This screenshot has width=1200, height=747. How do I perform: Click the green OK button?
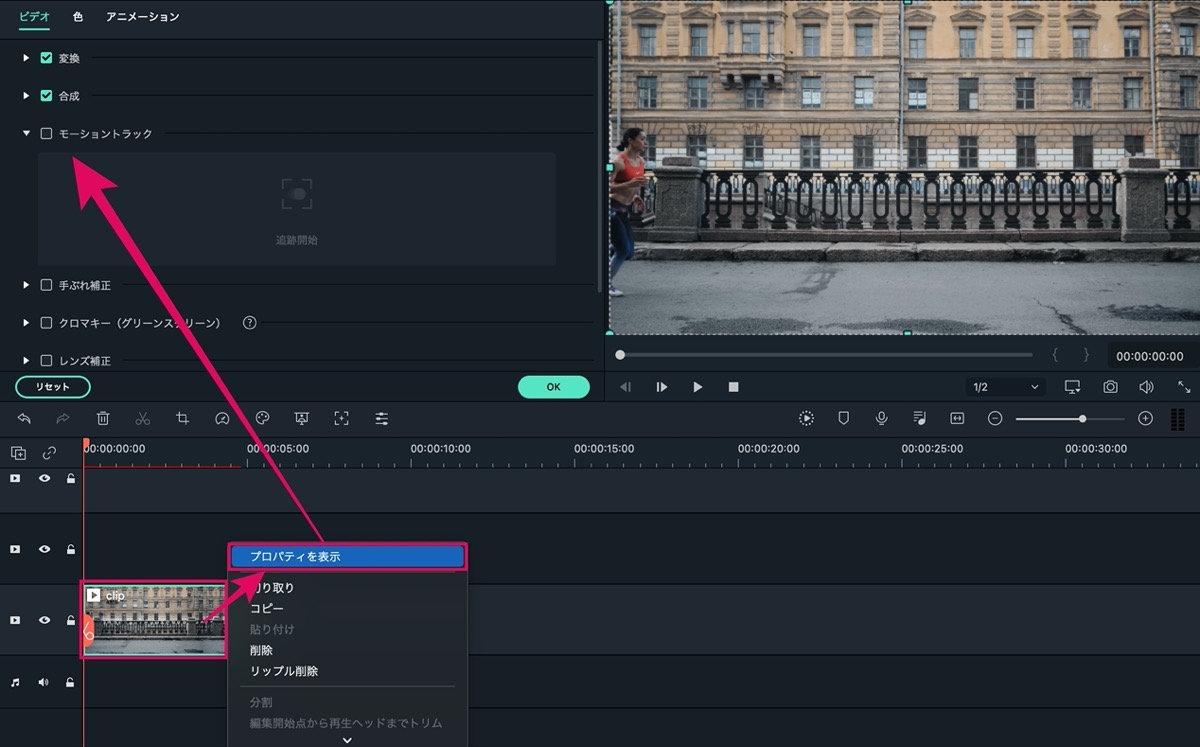pos(553,387)
